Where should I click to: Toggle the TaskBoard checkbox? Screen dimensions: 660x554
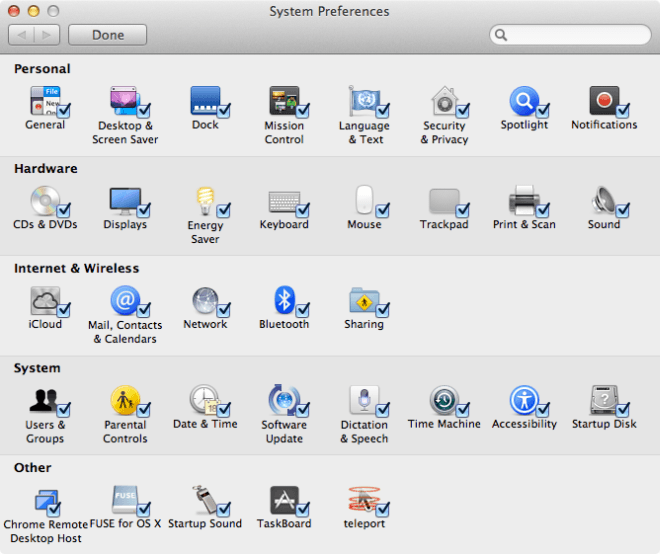point(303,509)
